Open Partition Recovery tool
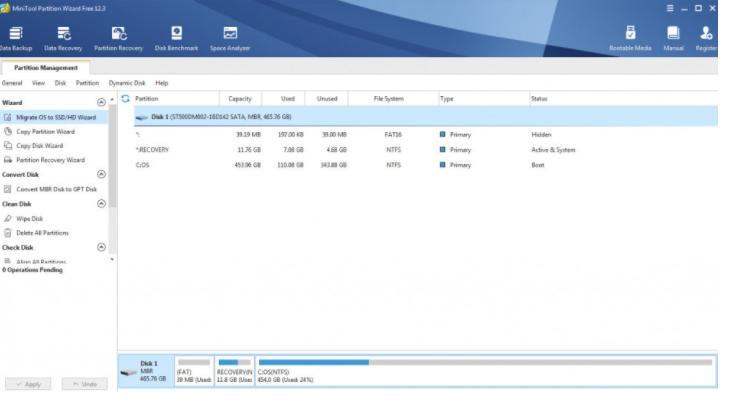This screenshot has height=402, width=748. coord(118,39)
